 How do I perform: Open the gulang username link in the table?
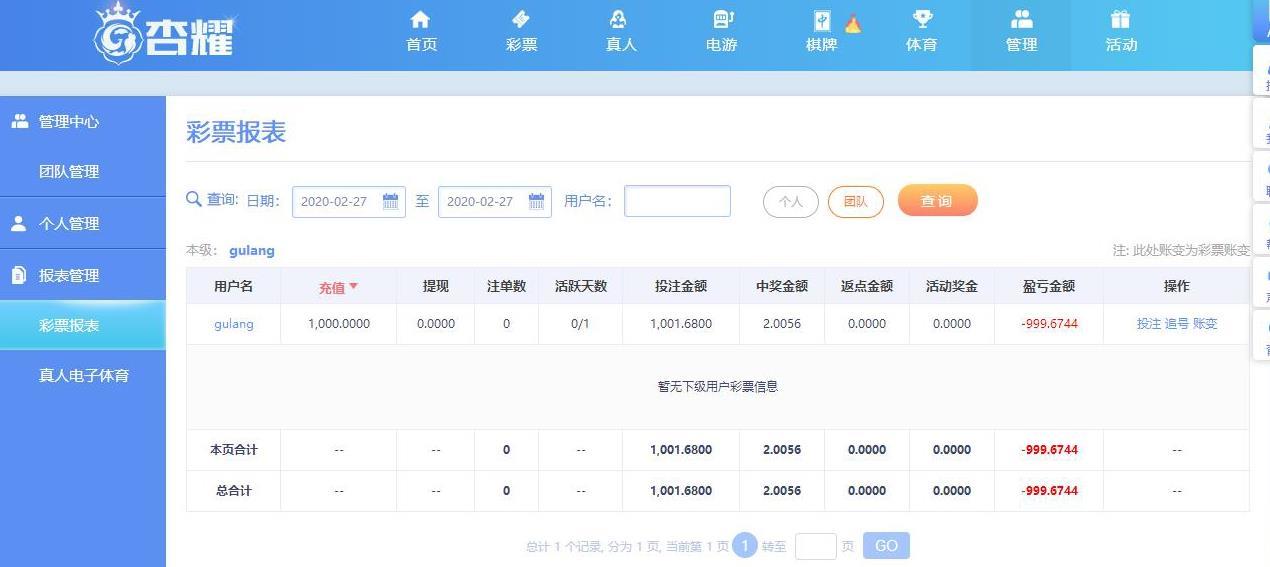point(233,324)
